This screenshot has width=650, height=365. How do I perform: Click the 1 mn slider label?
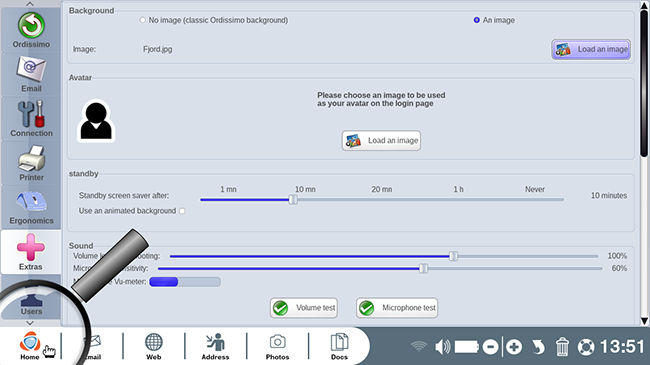pos(228,189)
